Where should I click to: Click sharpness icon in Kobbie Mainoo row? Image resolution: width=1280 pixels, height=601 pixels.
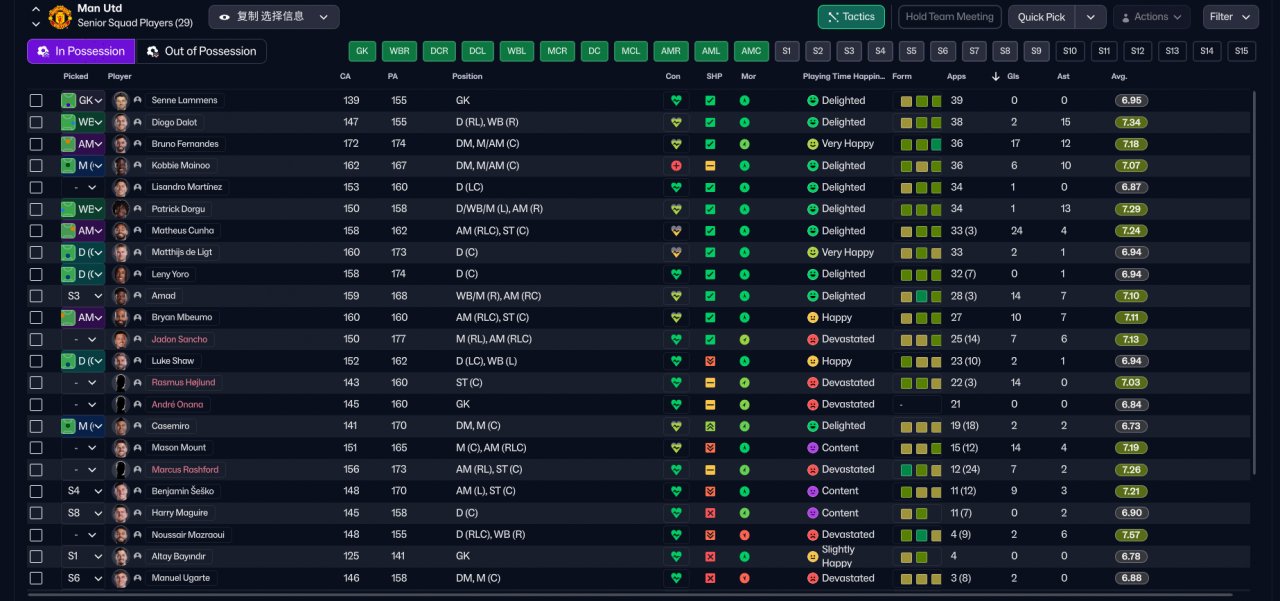[x=710, y=166]
